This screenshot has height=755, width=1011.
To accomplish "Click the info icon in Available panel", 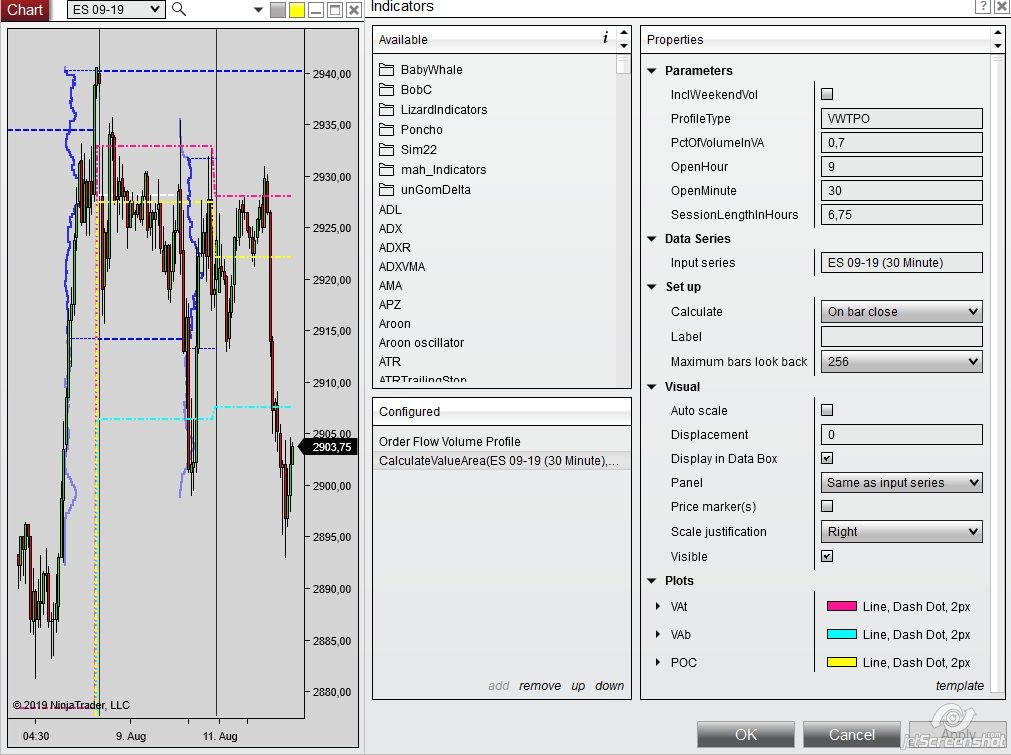I will pyautogui.click(x=605, y=39).
